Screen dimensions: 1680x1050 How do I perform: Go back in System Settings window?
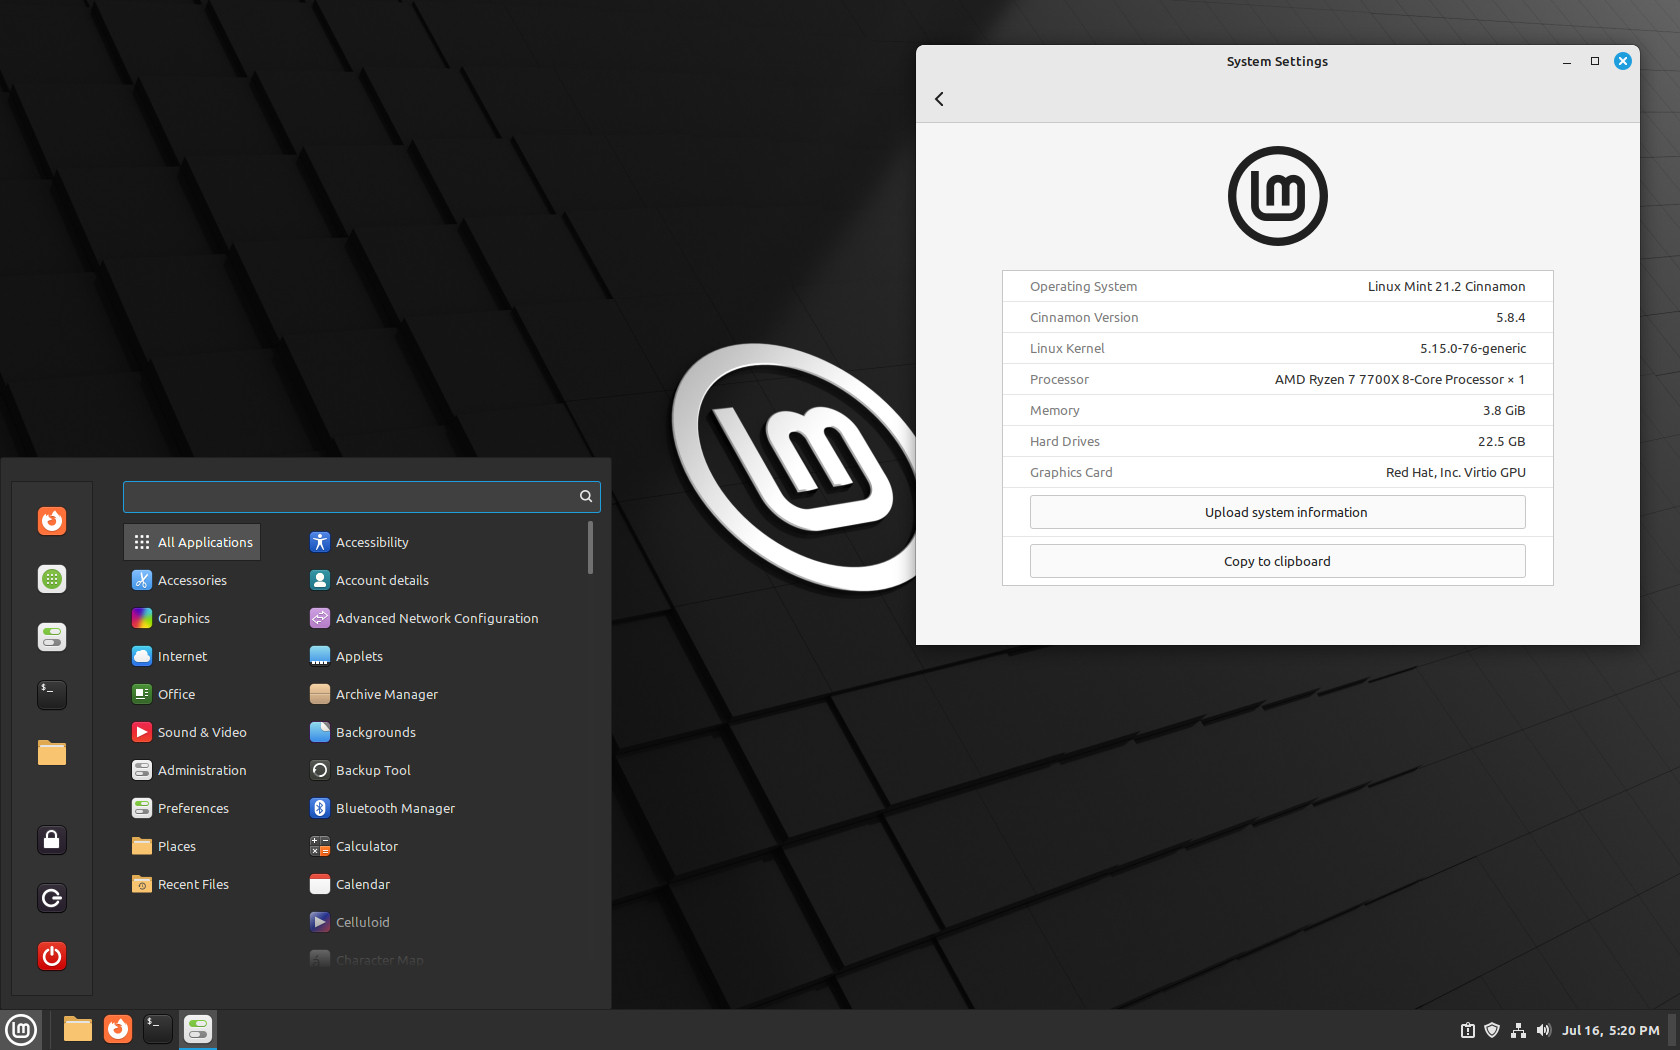(939, 99)
